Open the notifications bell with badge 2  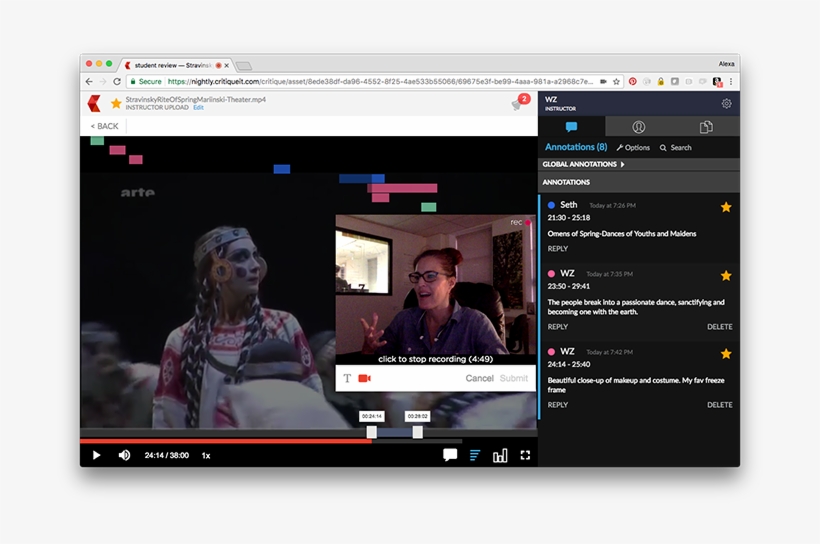[520, 103]
